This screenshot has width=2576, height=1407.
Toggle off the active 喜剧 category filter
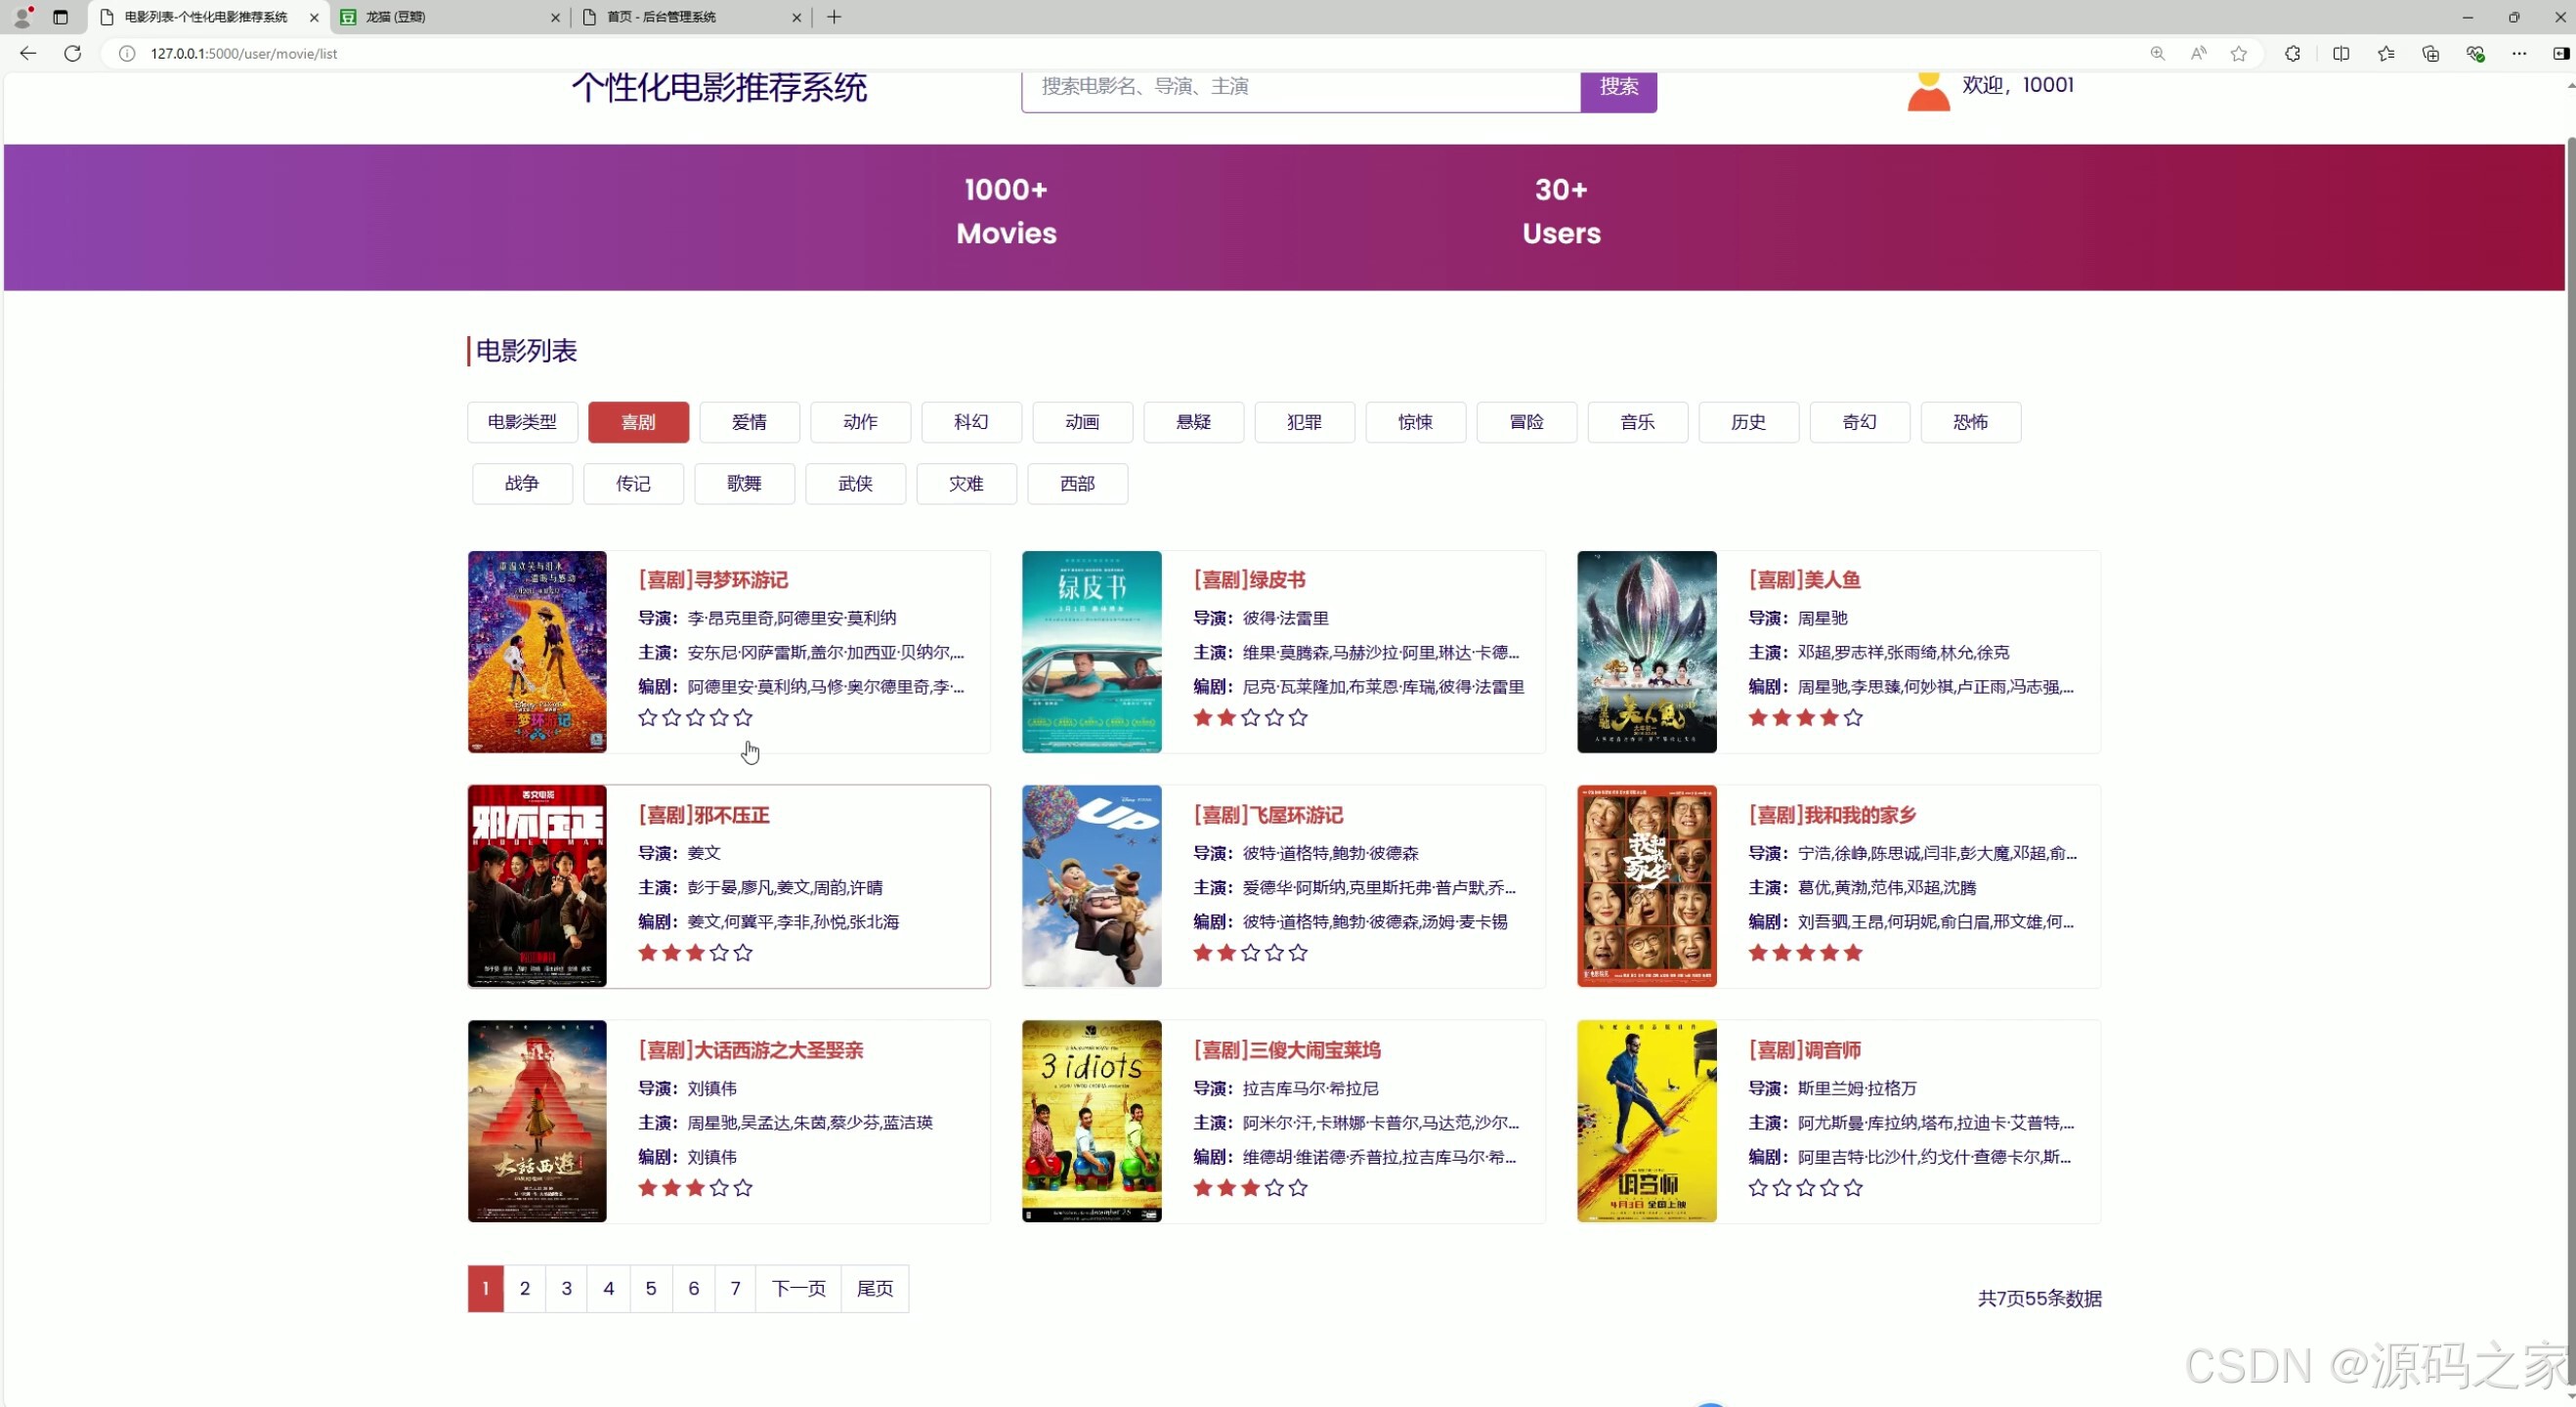[x=639, y=422]
